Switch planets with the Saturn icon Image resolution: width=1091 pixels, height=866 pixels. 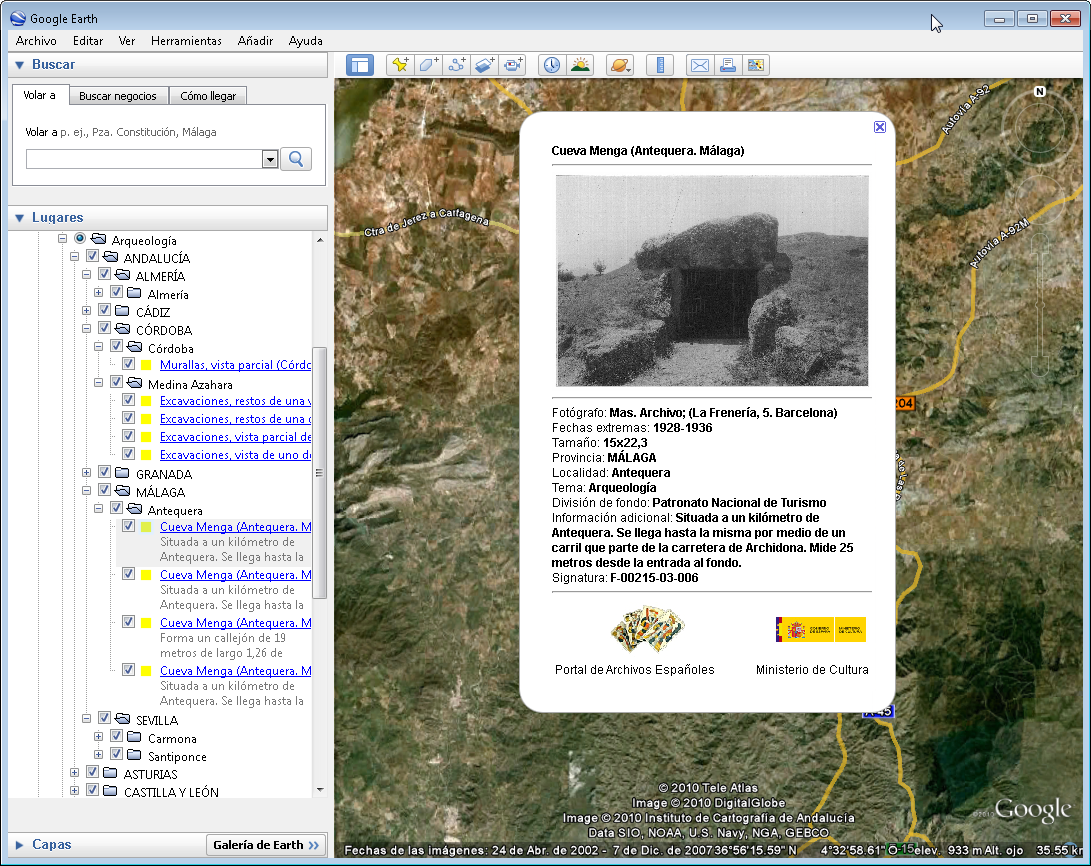pos(619,65)
